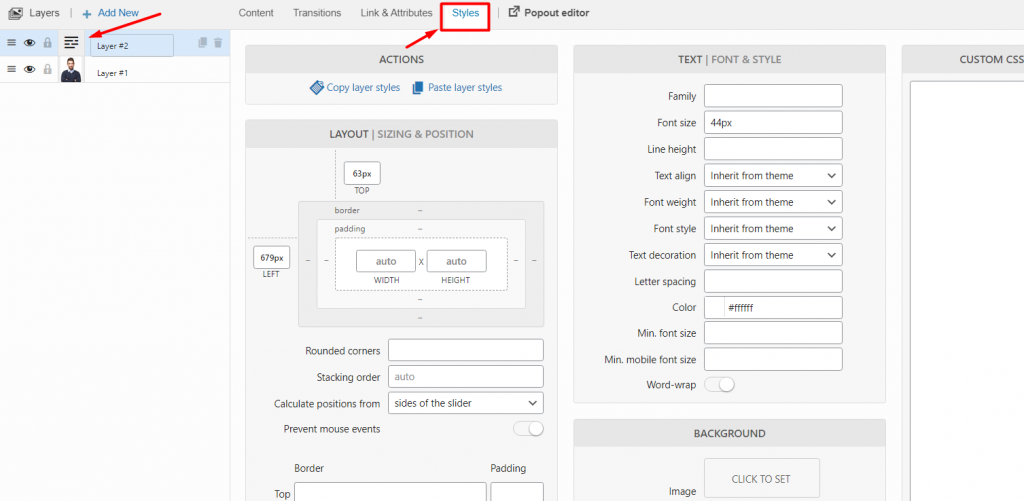Click the WIDTH auto field
Image resolution: width=1024 pixels, height=501 pixels.
click(386, 261)
